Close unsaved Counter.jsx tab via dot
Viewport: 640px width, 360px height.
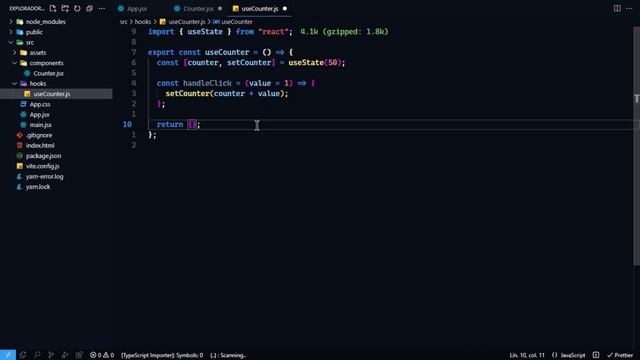point(220,9)
